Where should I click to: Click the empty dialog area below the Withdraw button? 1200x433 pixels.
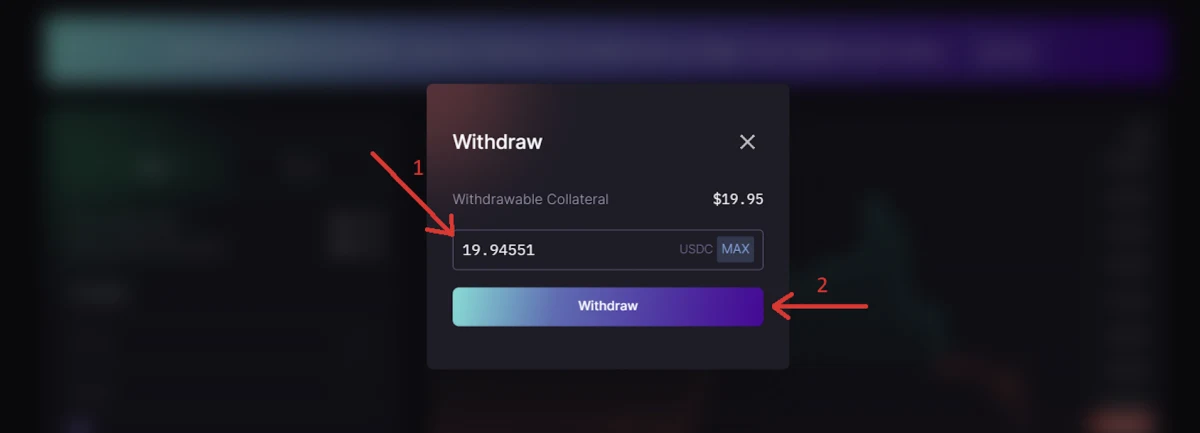608,348
